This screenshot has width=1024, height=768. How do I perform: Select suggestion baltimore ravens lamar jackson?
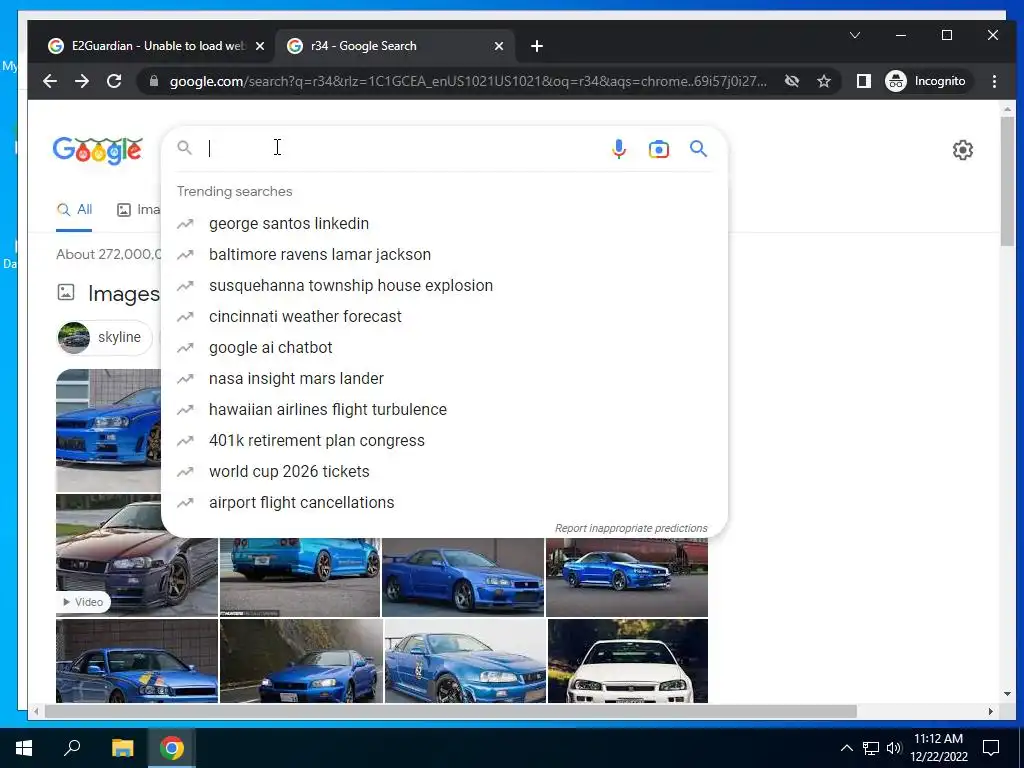(x=444, y=255)
